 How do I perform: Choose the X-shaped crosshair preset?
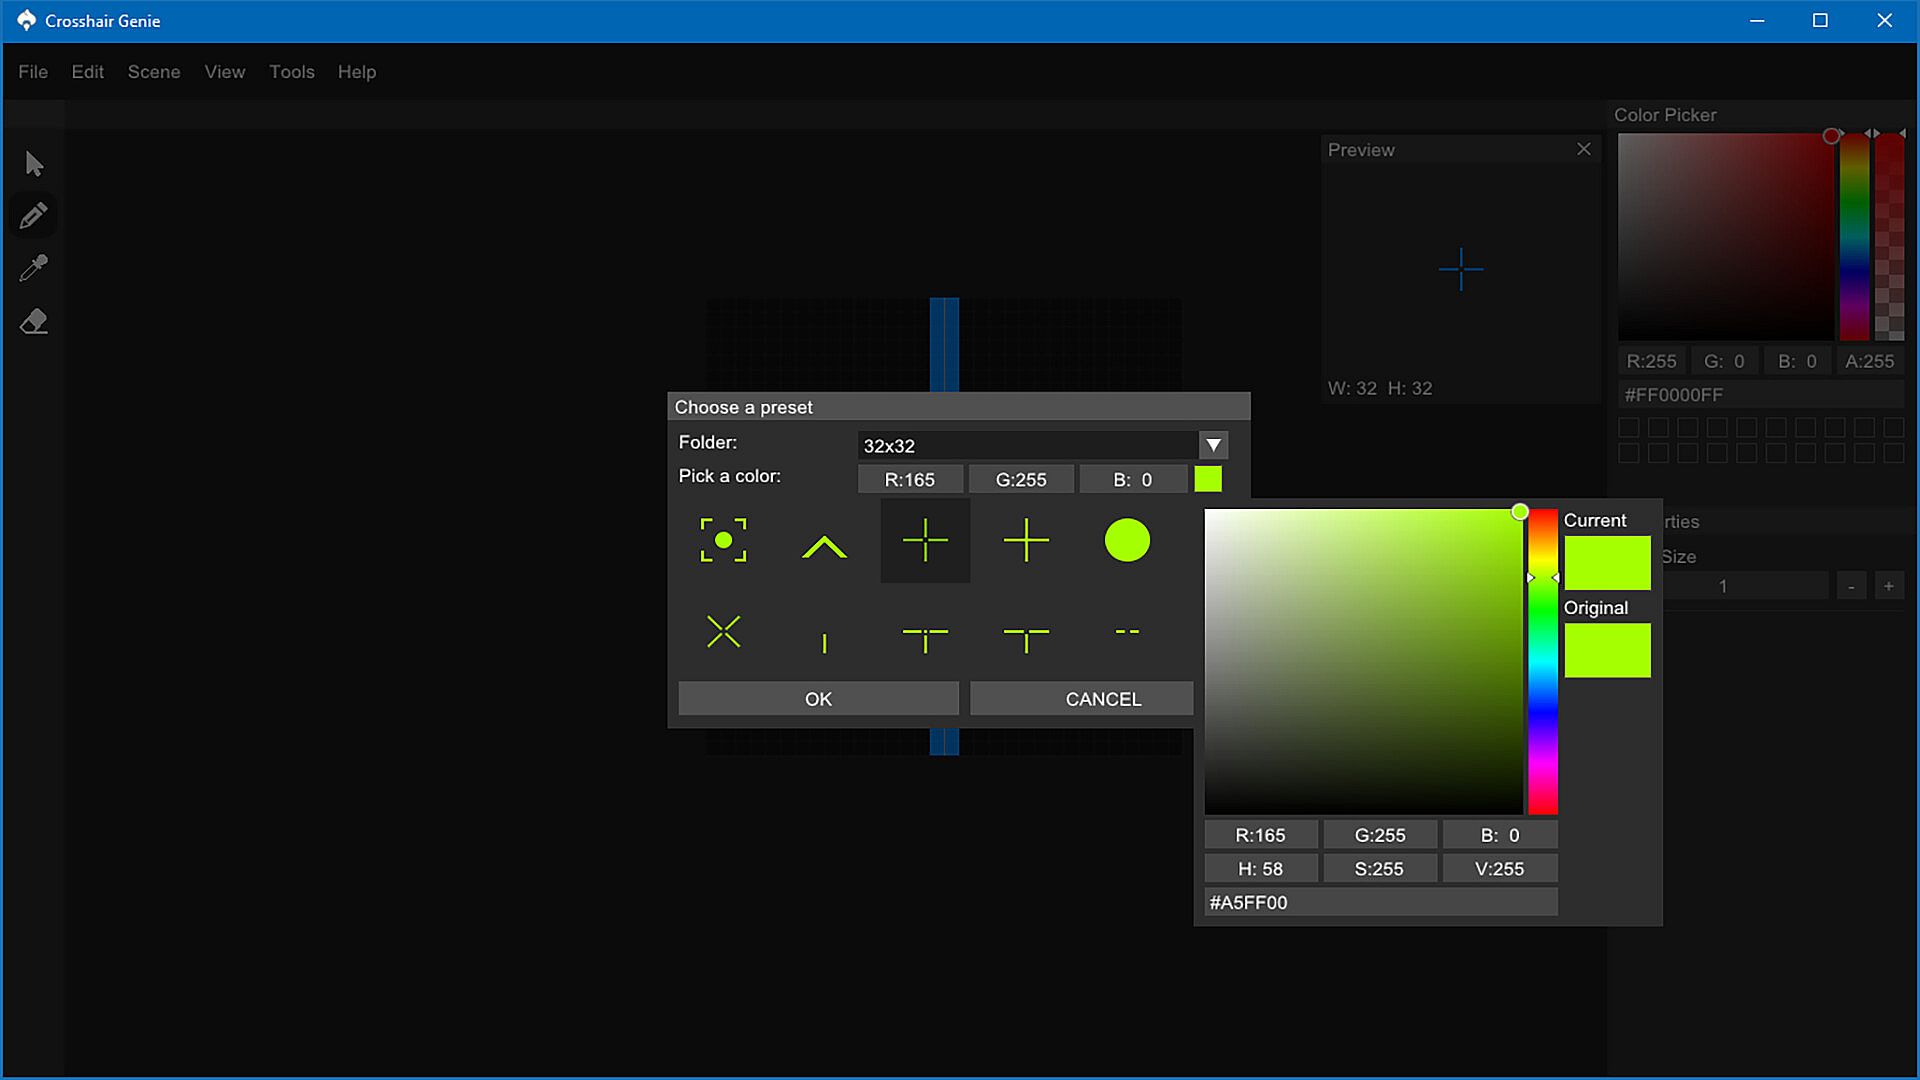[x=723, y=632]
